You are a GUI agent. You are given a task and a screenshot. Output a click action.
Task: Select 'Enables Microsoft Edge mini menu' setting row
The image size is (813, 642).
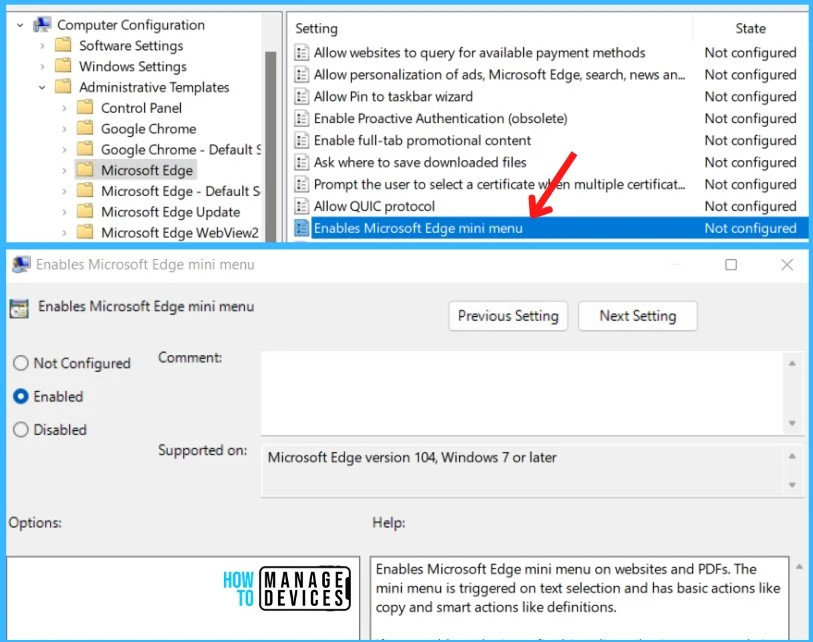click(549, 228)
